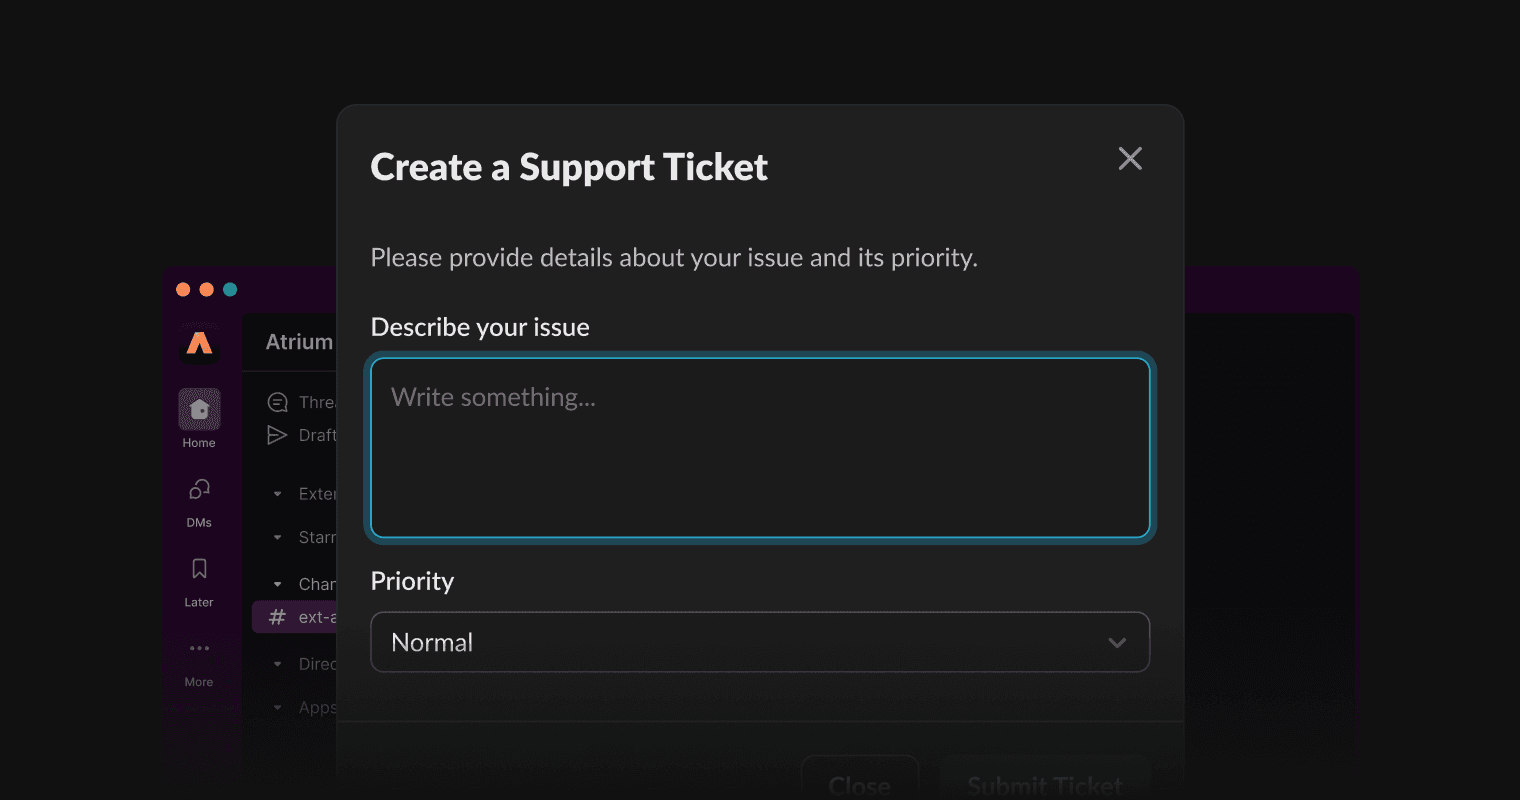Click into the Describe your issue text area

759,448
